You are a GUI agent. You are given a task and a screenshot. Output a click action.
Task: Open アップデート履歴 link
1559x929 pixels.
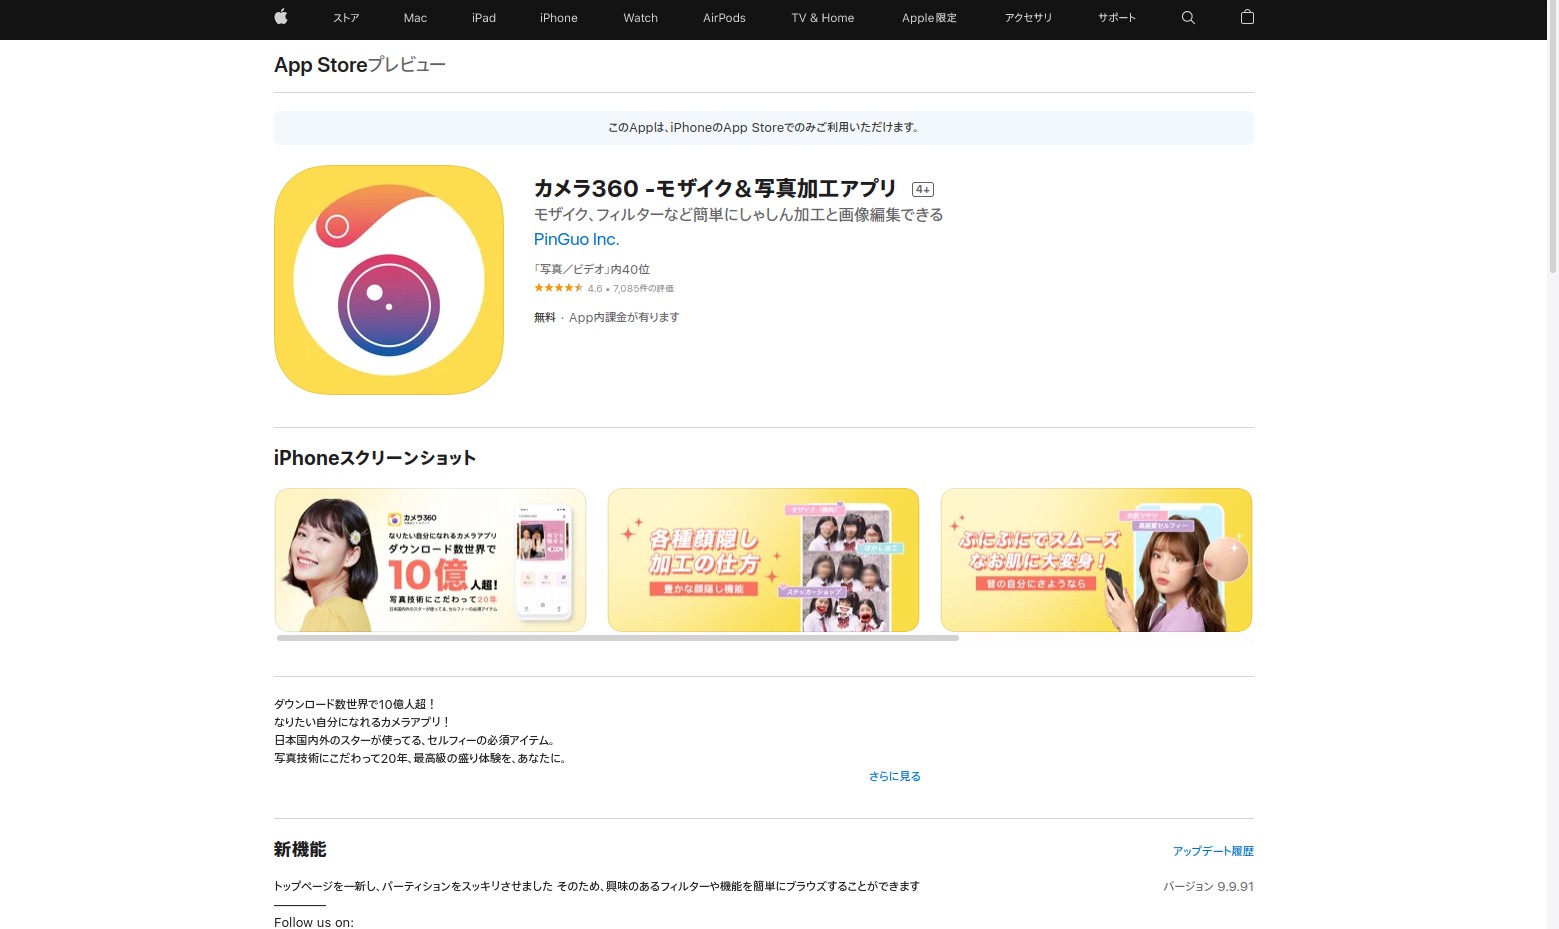pos(1212,851)
